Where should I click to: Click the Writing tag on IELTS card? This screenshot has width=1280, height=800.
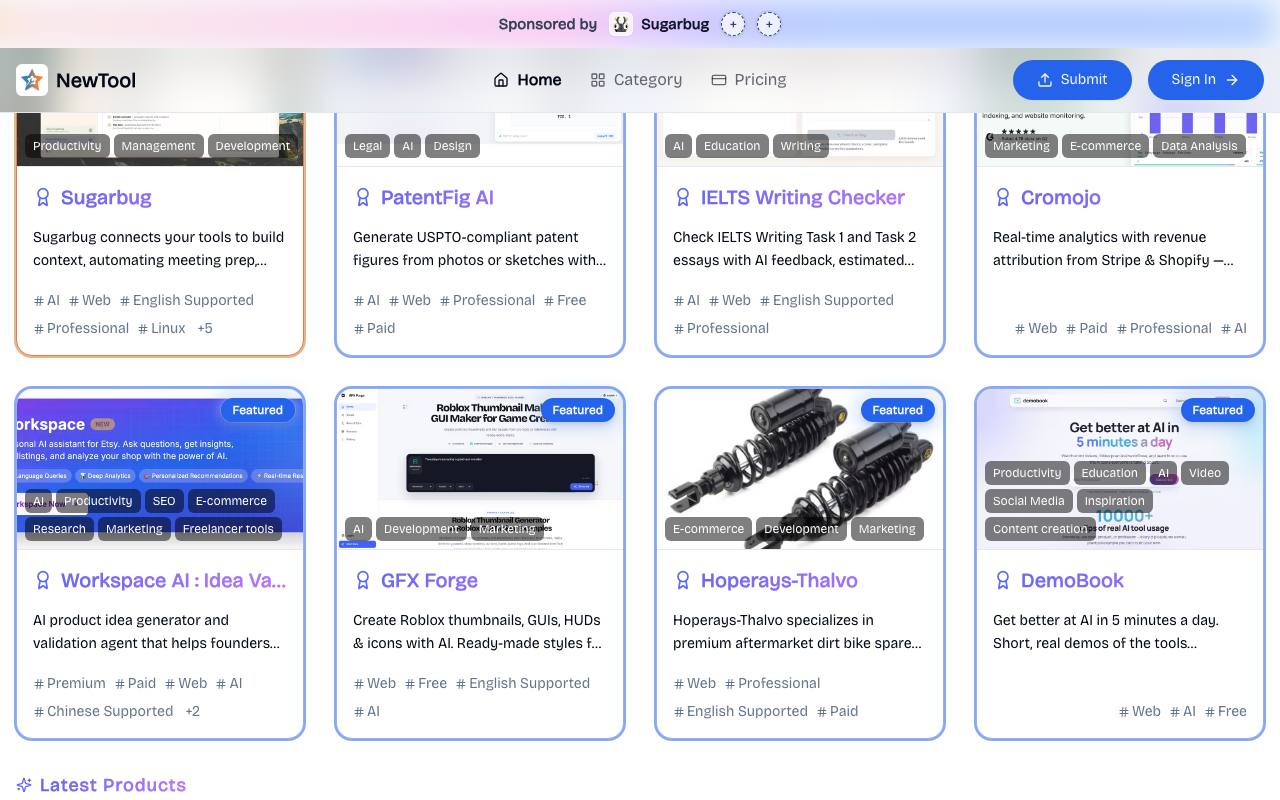click(x=800, y=146)
